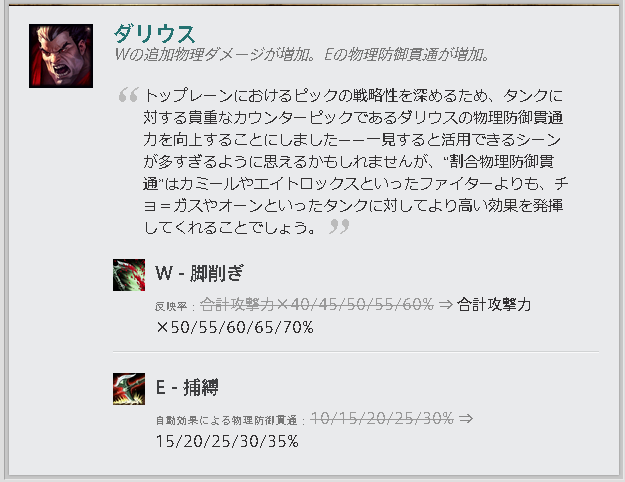
Task: Click the struck-through 40/45/50/55/60% old value
Action: [x=316, y=305]
